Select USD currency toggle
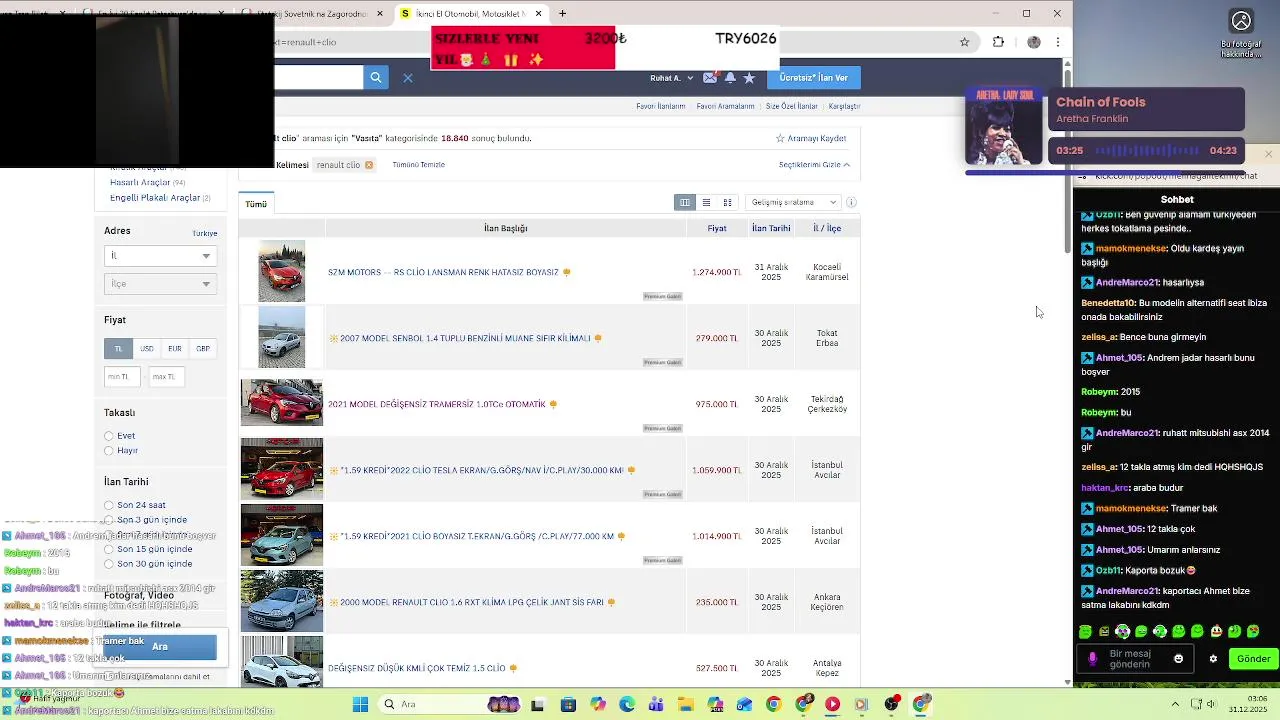1280x720 pixels. (147, 349)
